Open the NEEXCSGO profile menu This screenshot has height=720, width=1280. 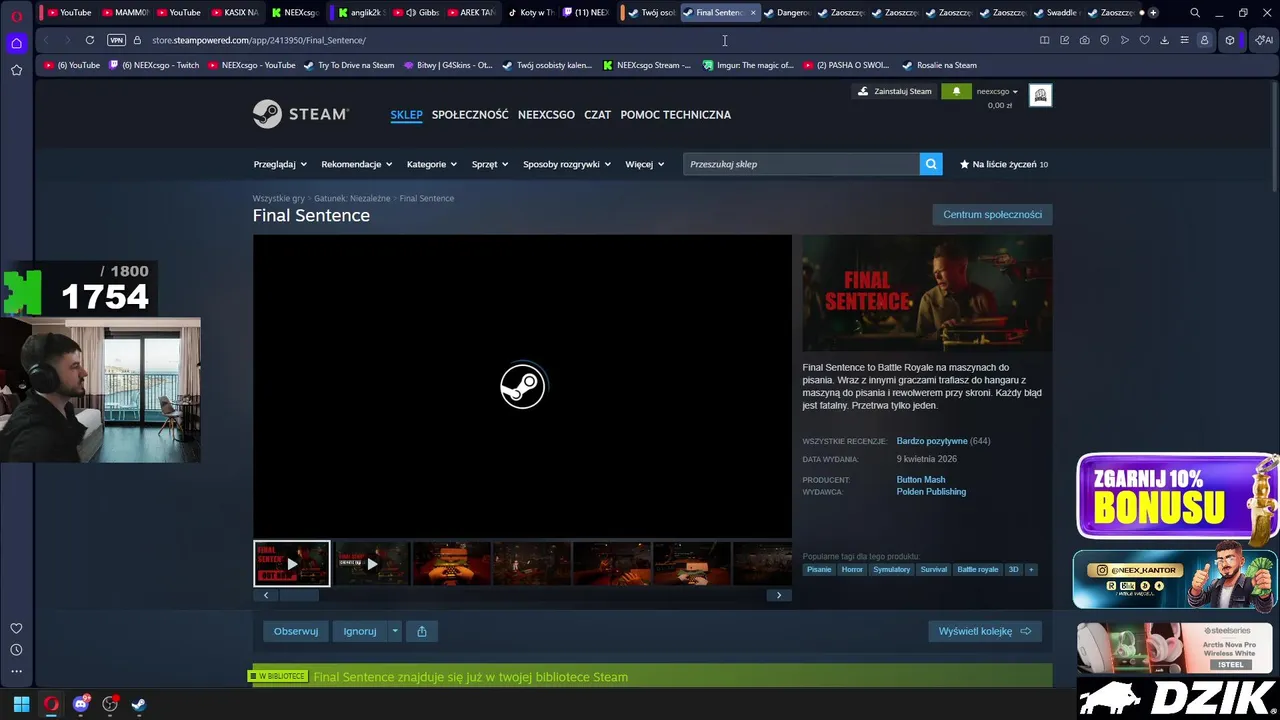click(546, 114)
